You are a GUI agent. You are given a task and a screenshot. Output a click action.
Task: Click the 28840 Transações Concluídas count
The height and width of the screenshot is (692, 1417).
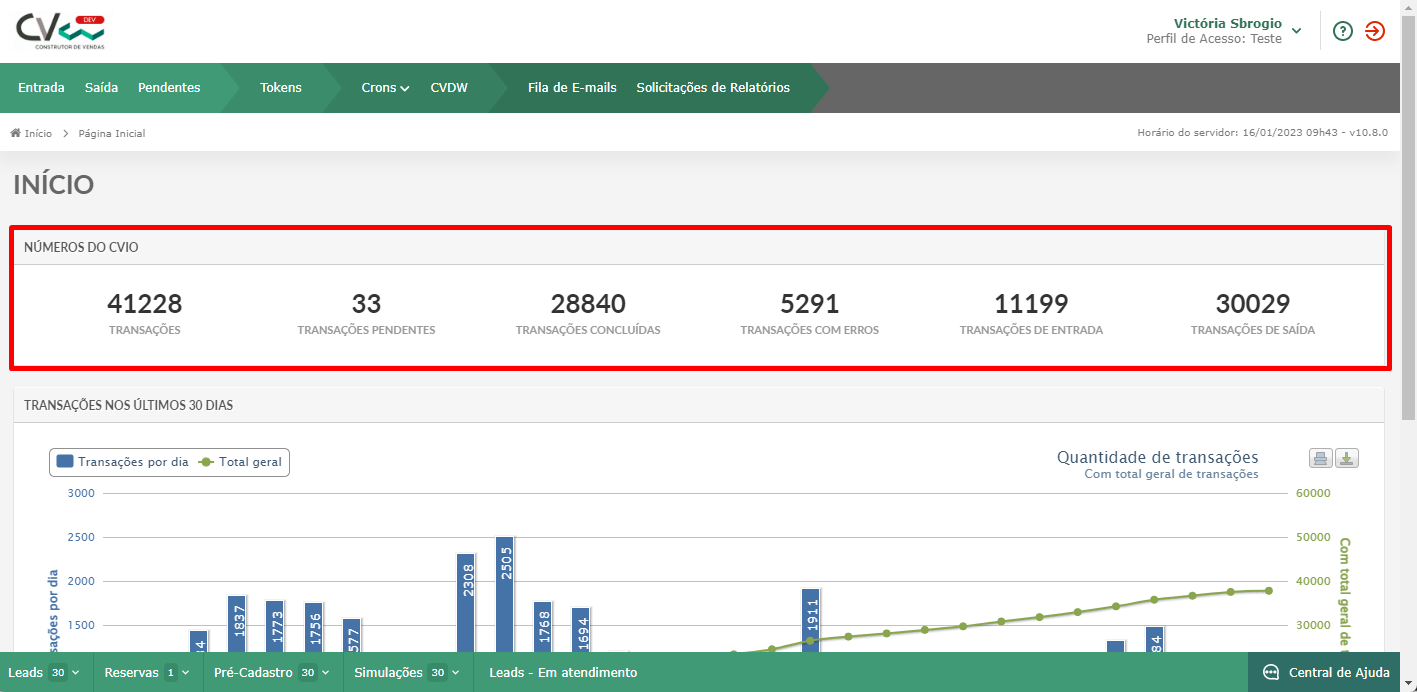(x=588, y=304)
